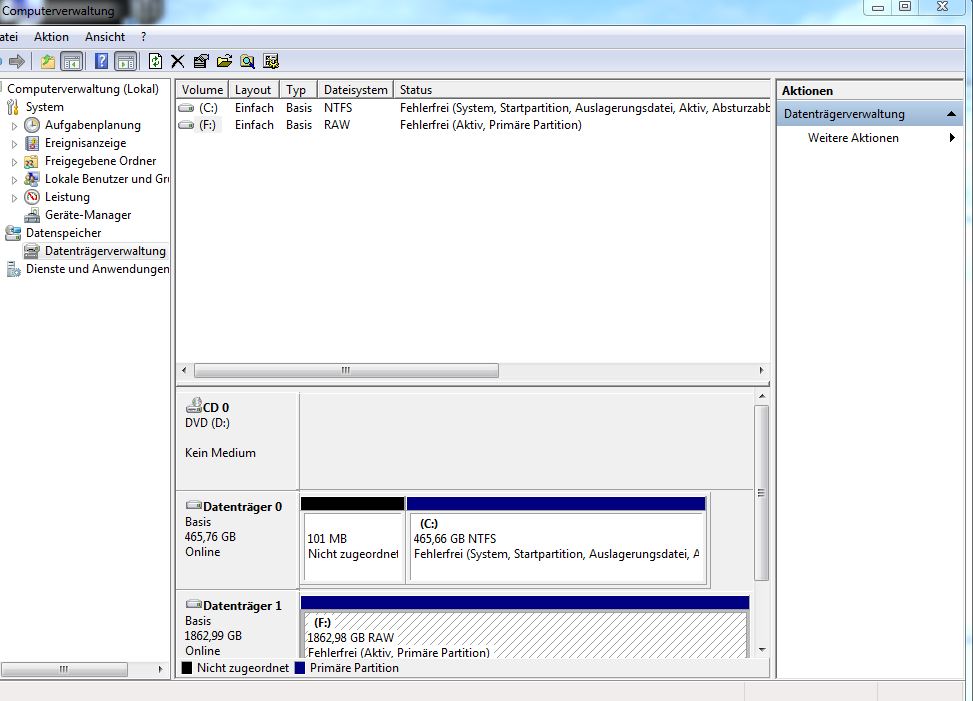Expand the Freigegebene Ordner node arrow
Screen dimensions: 973x701
[14, 162]
